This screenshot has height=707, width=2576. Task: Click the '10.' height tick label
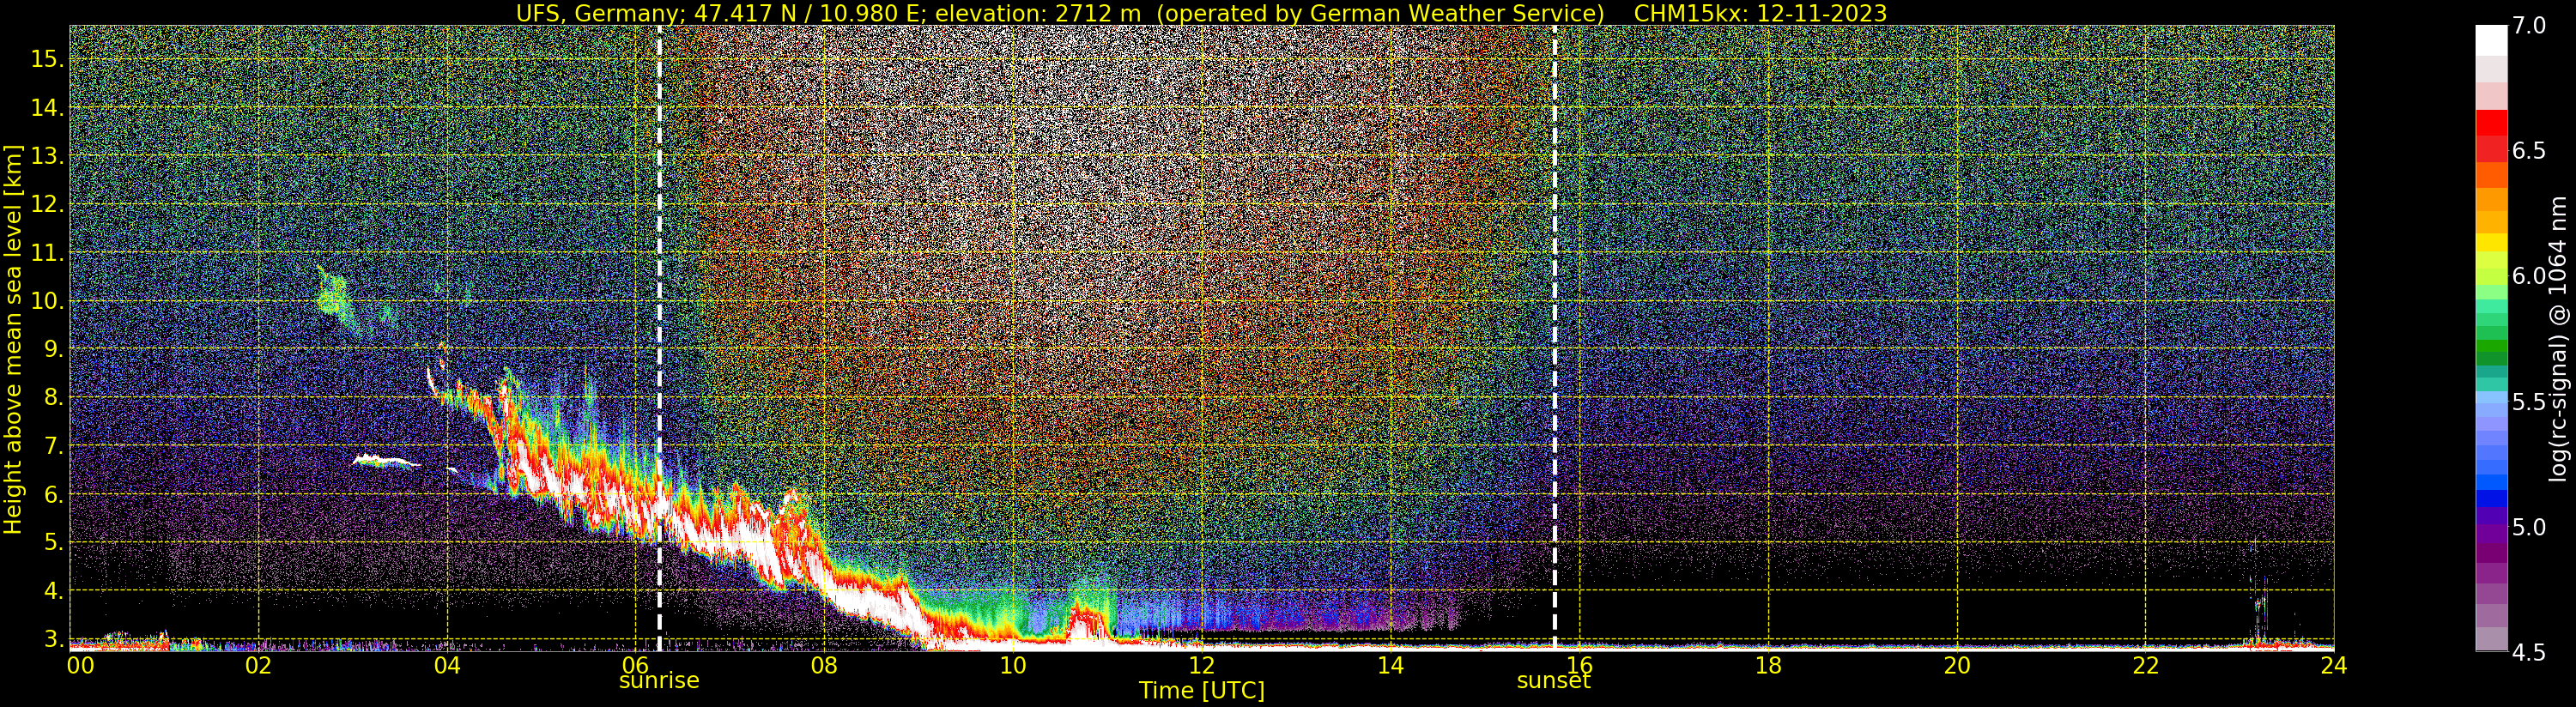click(x=47, y=301)
